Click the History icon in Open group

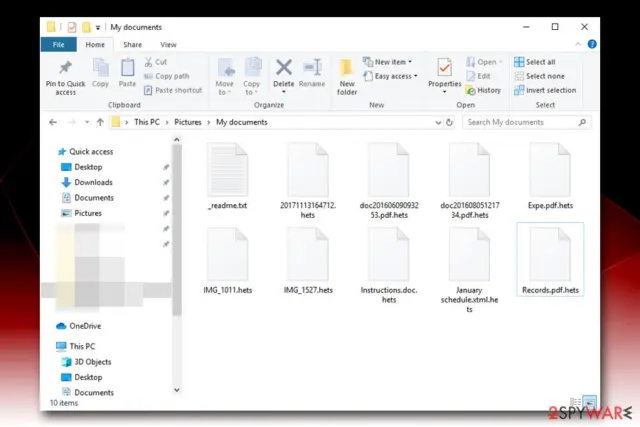coord(483,90)
